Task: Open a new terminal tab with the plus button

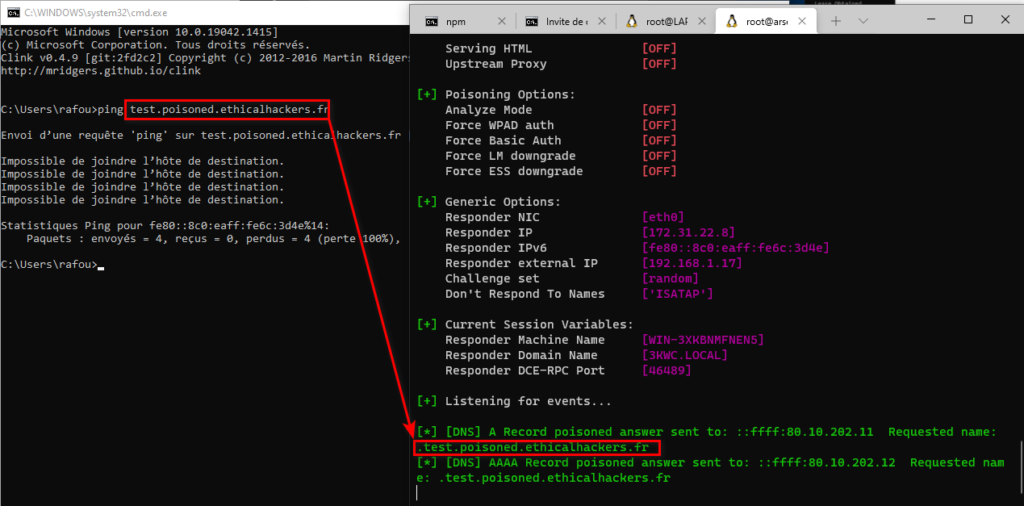Action: click(x=835, y=21)
